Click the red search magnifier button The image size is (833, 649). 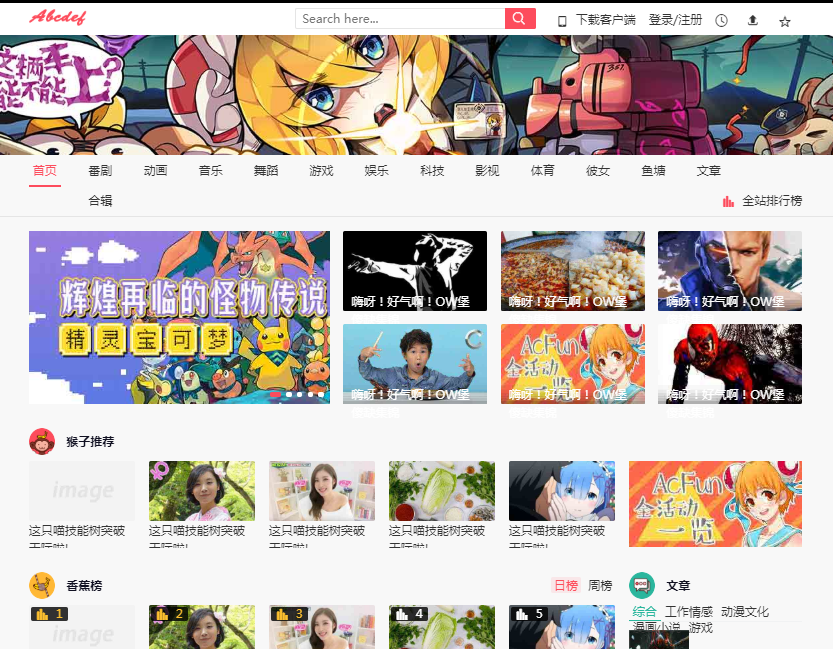coord(520,19)
